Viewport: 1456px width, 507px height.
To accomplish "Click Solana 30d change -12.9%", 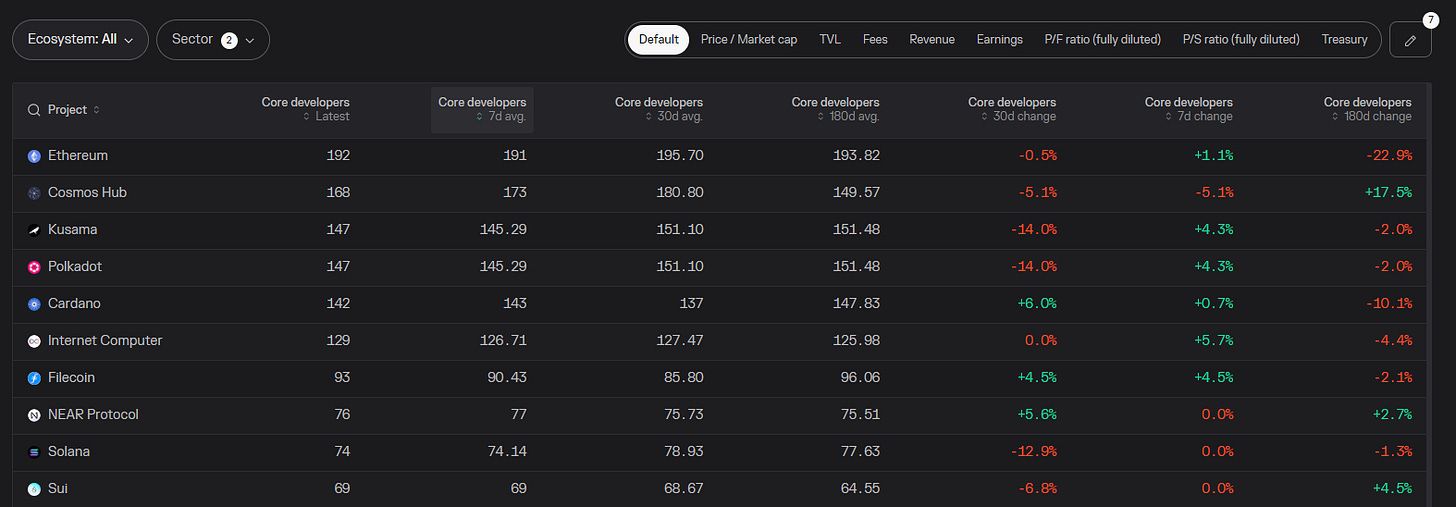I will coord(1034,452).
